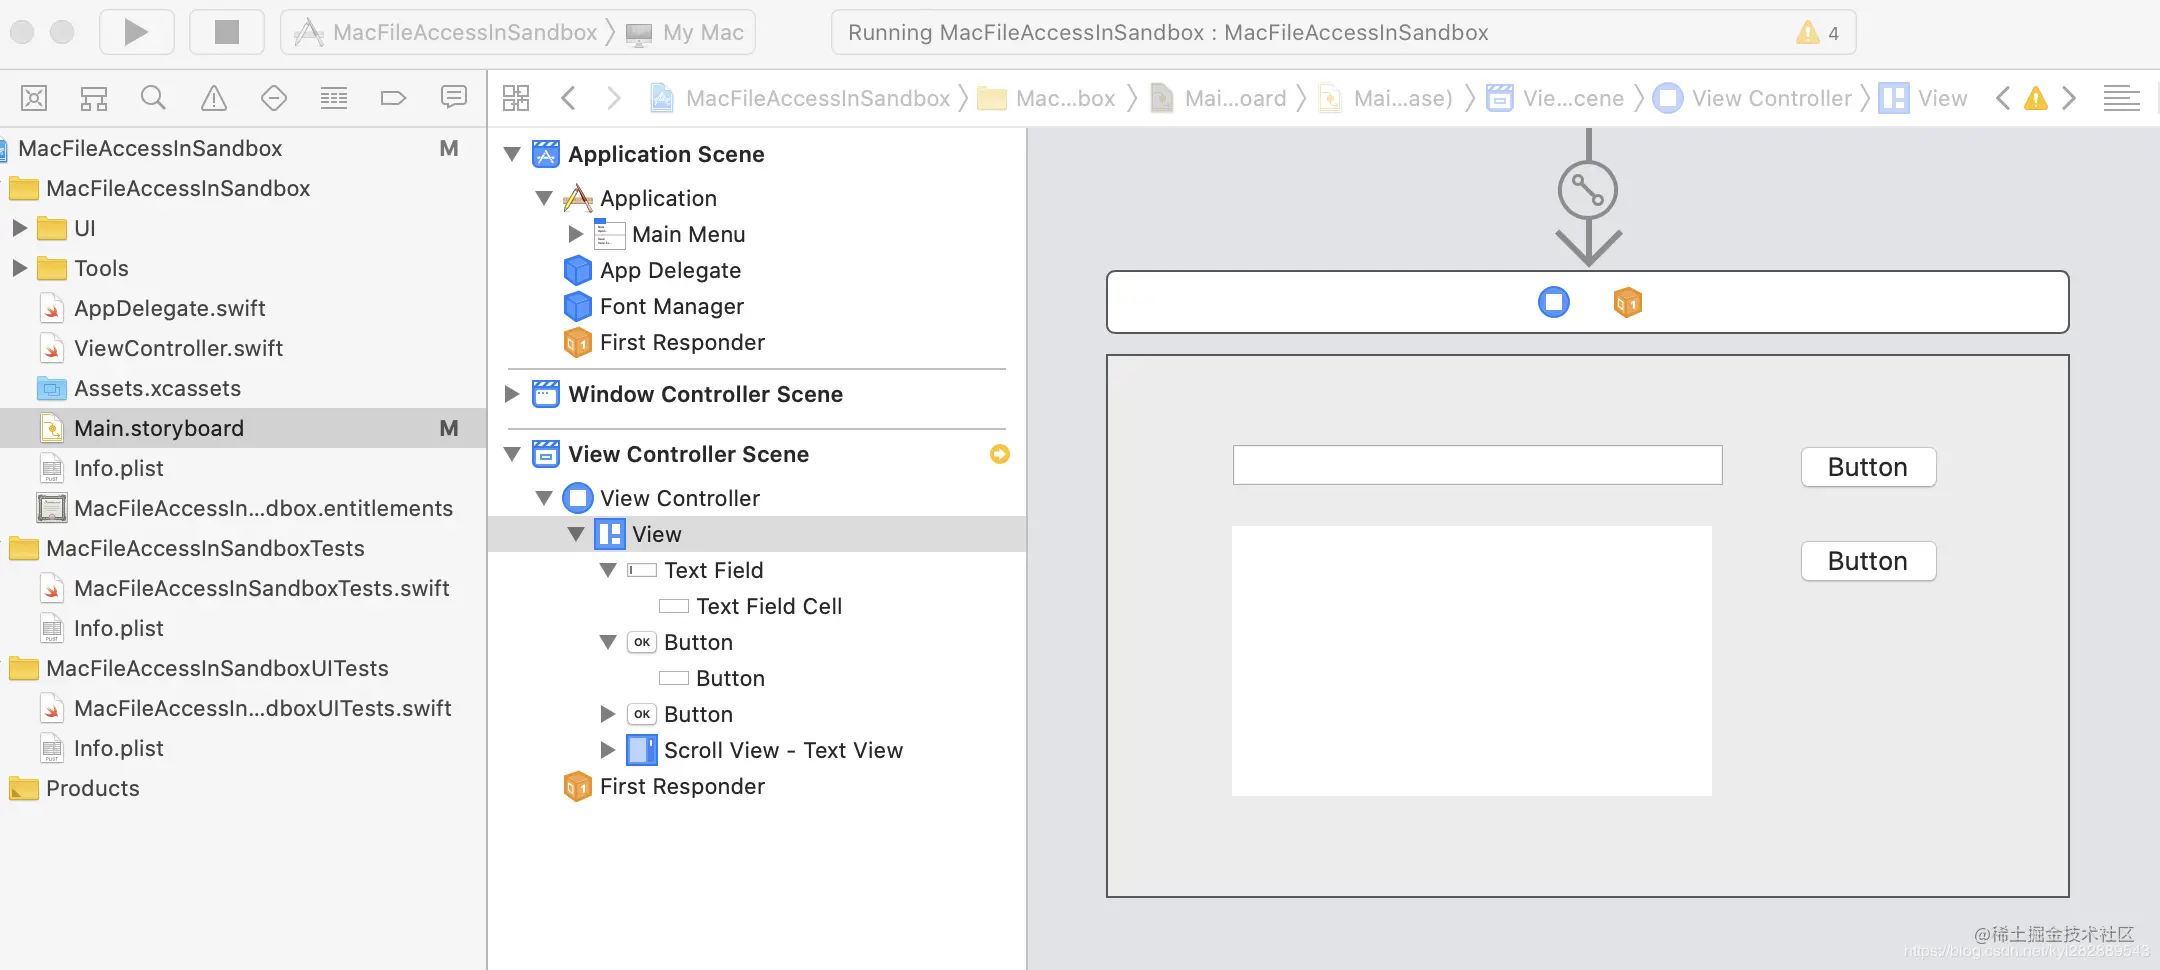Select Main.storyboard in navigator
This screenshot has height=970, width=2160.
(x=243, y=428)
